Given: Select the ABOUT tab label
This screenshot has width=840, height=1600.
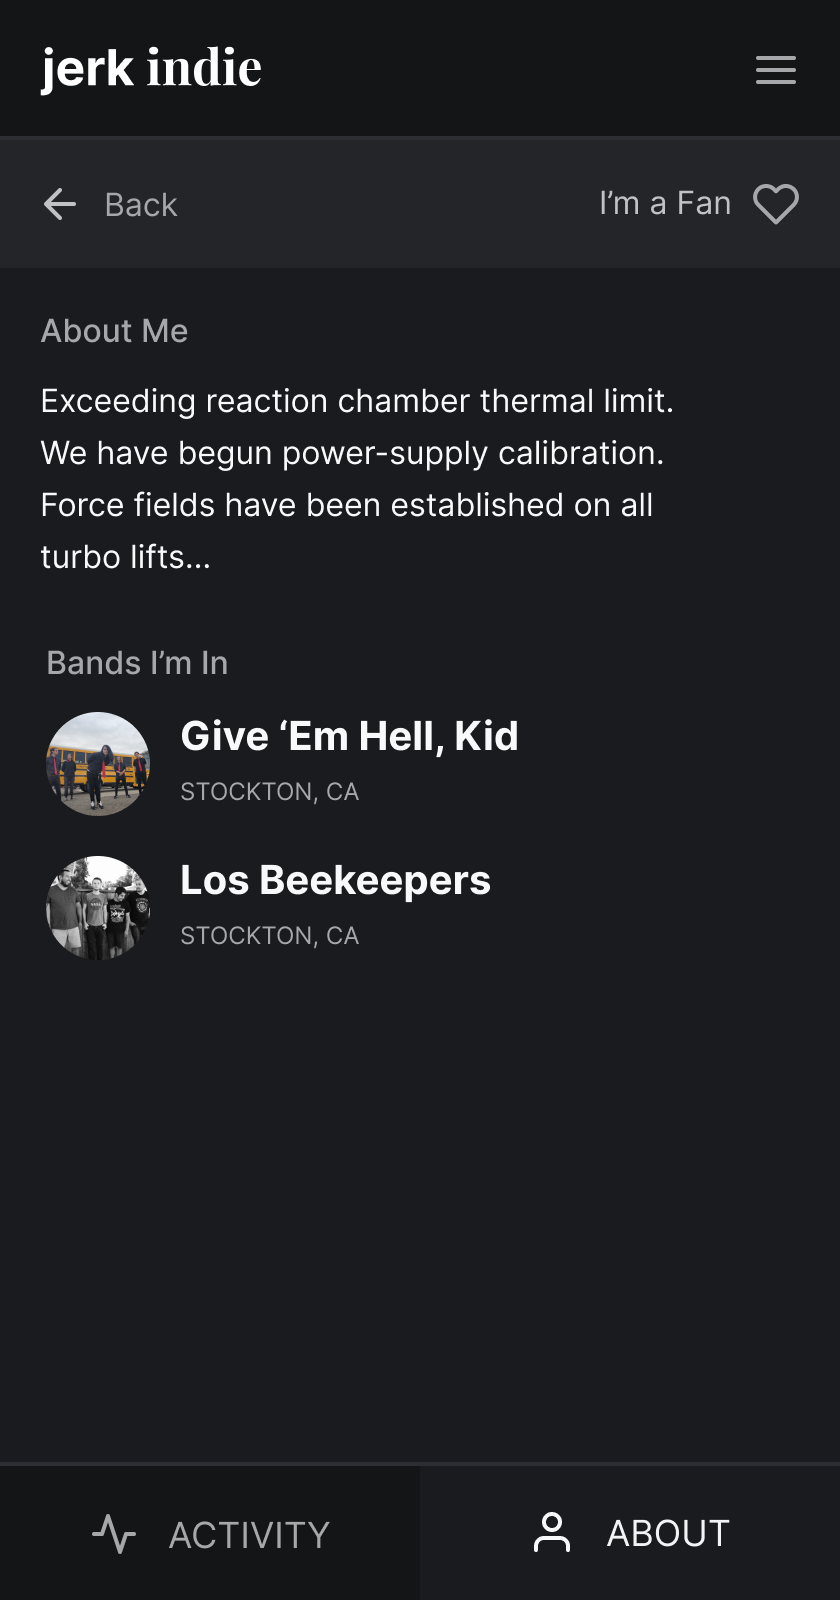Looking at the screenshot, I should [668, 1533].
